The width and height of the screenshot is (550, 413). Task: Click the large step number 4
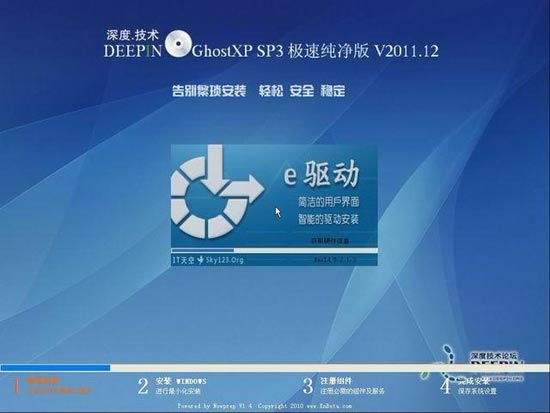pyautogui.click(x=445, y=386)
